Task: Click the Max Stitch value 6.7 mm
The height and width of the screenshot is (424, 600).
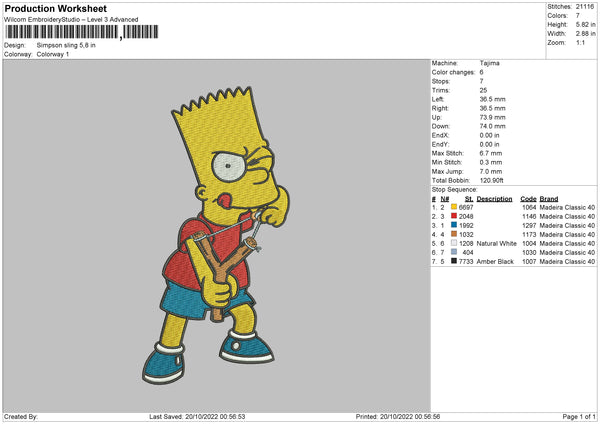Action: coord(491,153)
